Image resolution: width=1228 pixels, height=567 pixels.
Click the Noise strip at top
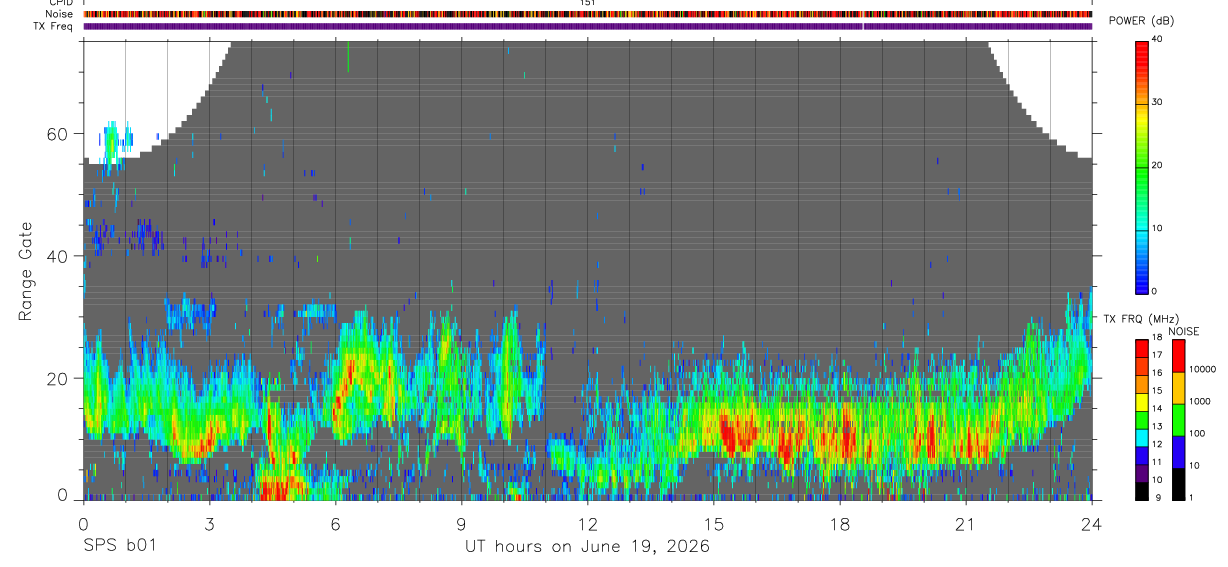pyautogui.click(x=587, y=14)
